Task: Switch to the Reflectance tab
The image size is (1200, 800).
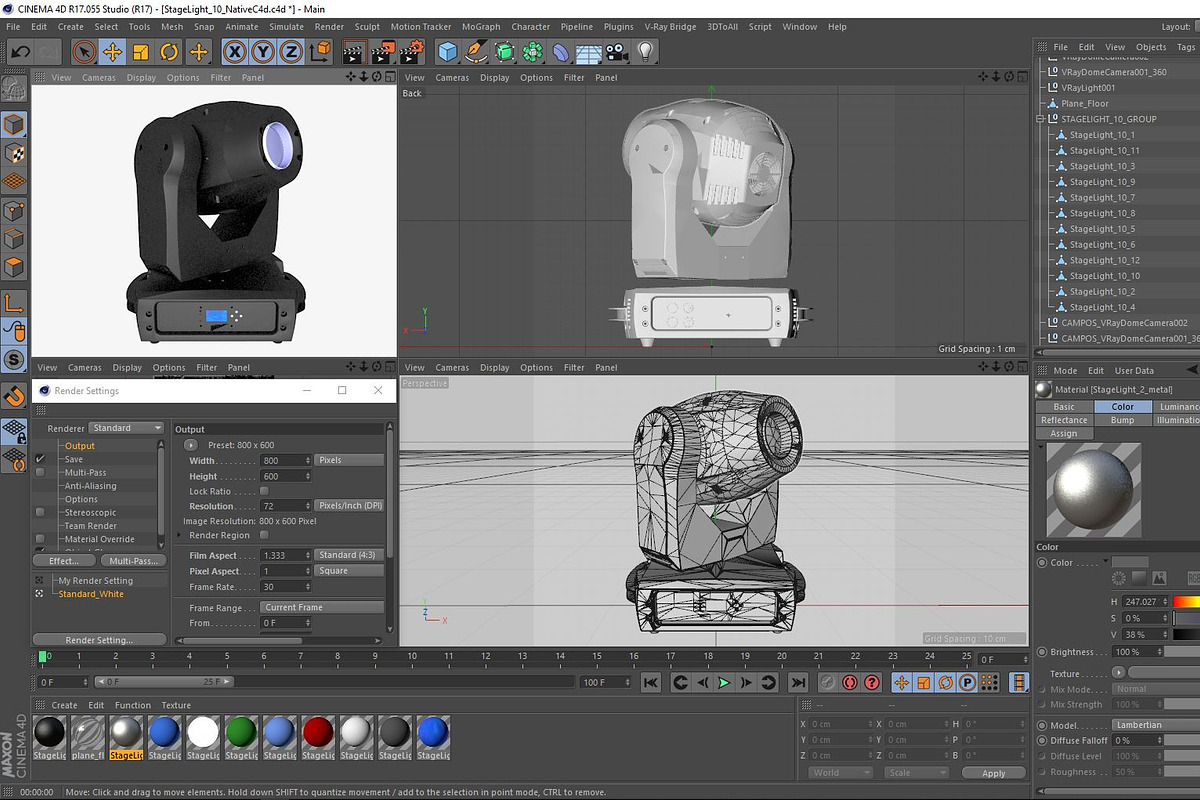Action: (x=1064, y=420)
